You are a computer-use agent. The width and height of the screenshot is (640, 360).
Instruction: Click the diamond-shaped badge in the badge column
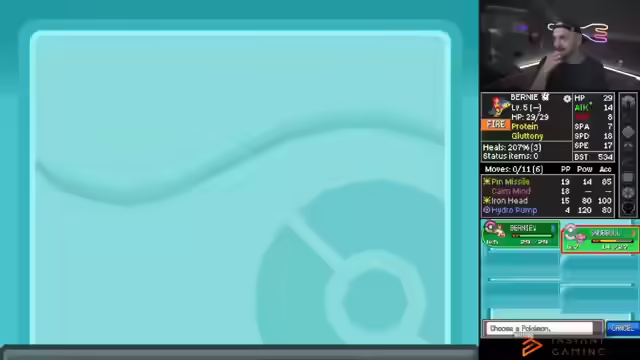(x=628, y=132)
